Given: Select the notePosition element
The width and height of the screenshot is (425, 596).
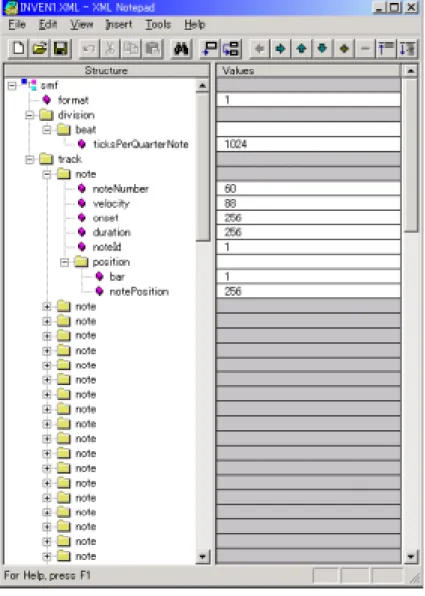Looking at the screenshot, I should 139,292.
